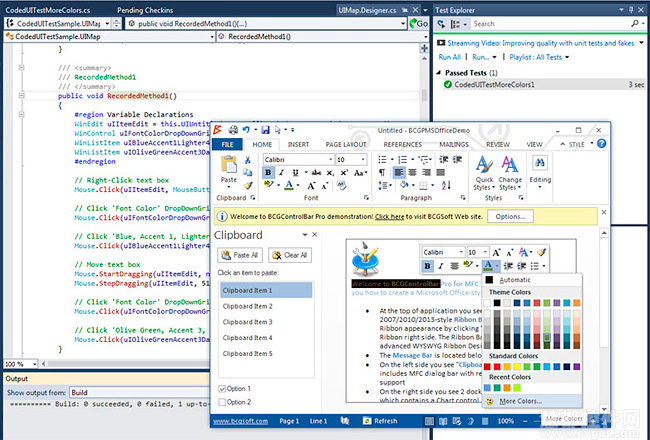Open the FILE ribbon tab
Viewport: 650px width, 440px height.
pos(227,144)
